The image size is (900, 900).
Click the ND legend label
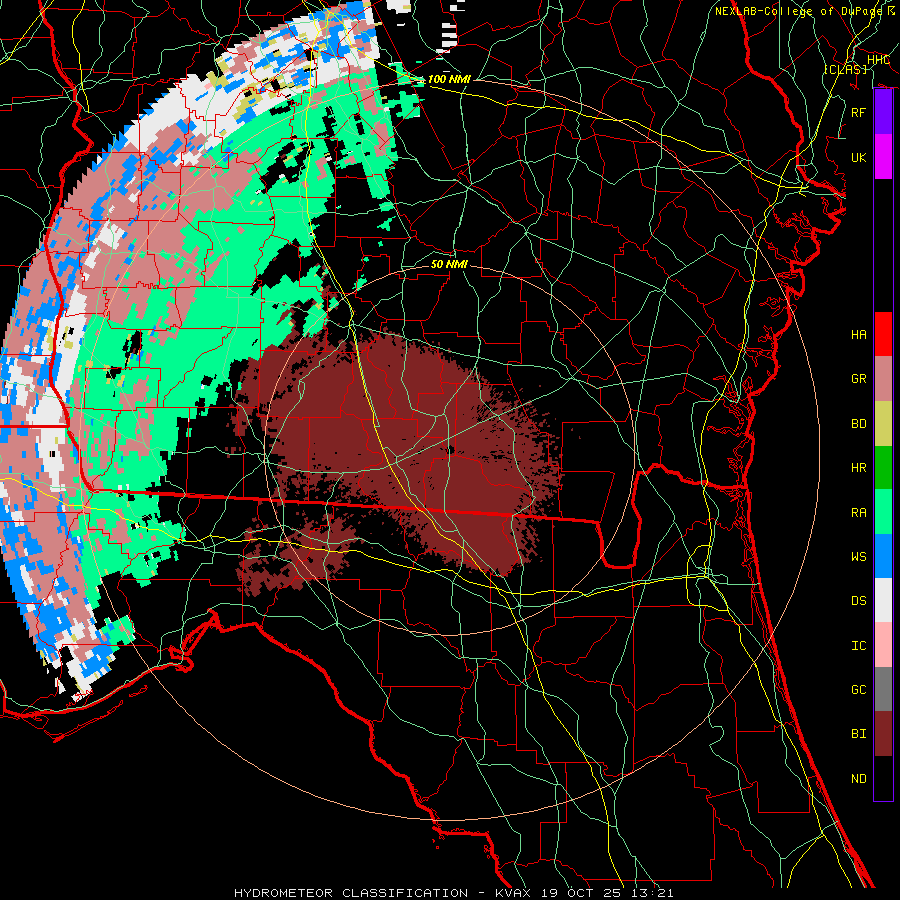click(x=859, y=779)
